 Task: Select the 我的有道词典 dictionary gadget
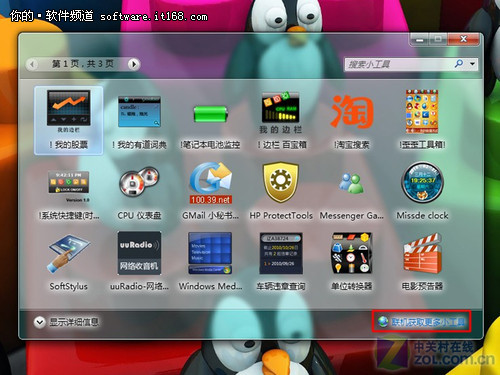click(x=139, y=121)
